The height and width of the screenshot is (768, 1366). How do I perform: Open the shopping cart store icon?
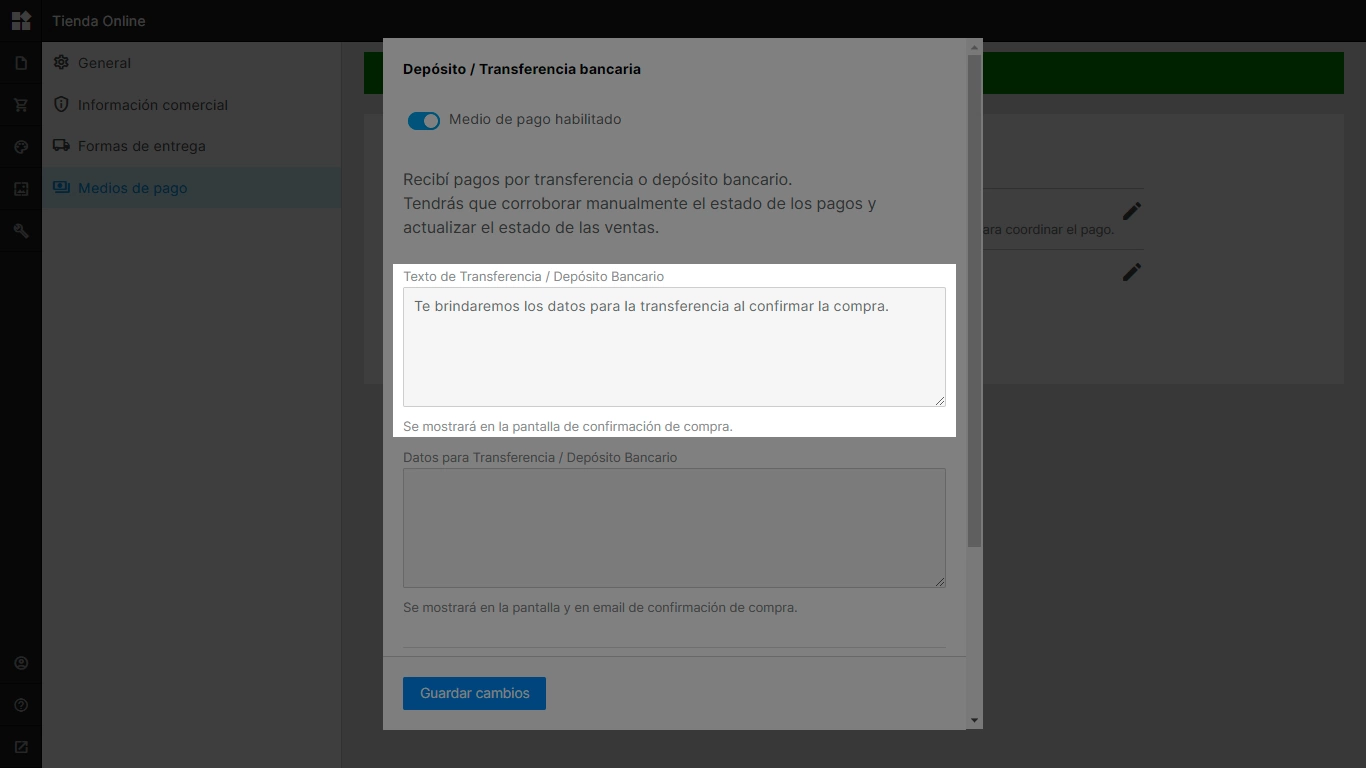click(x=21, y=105)
